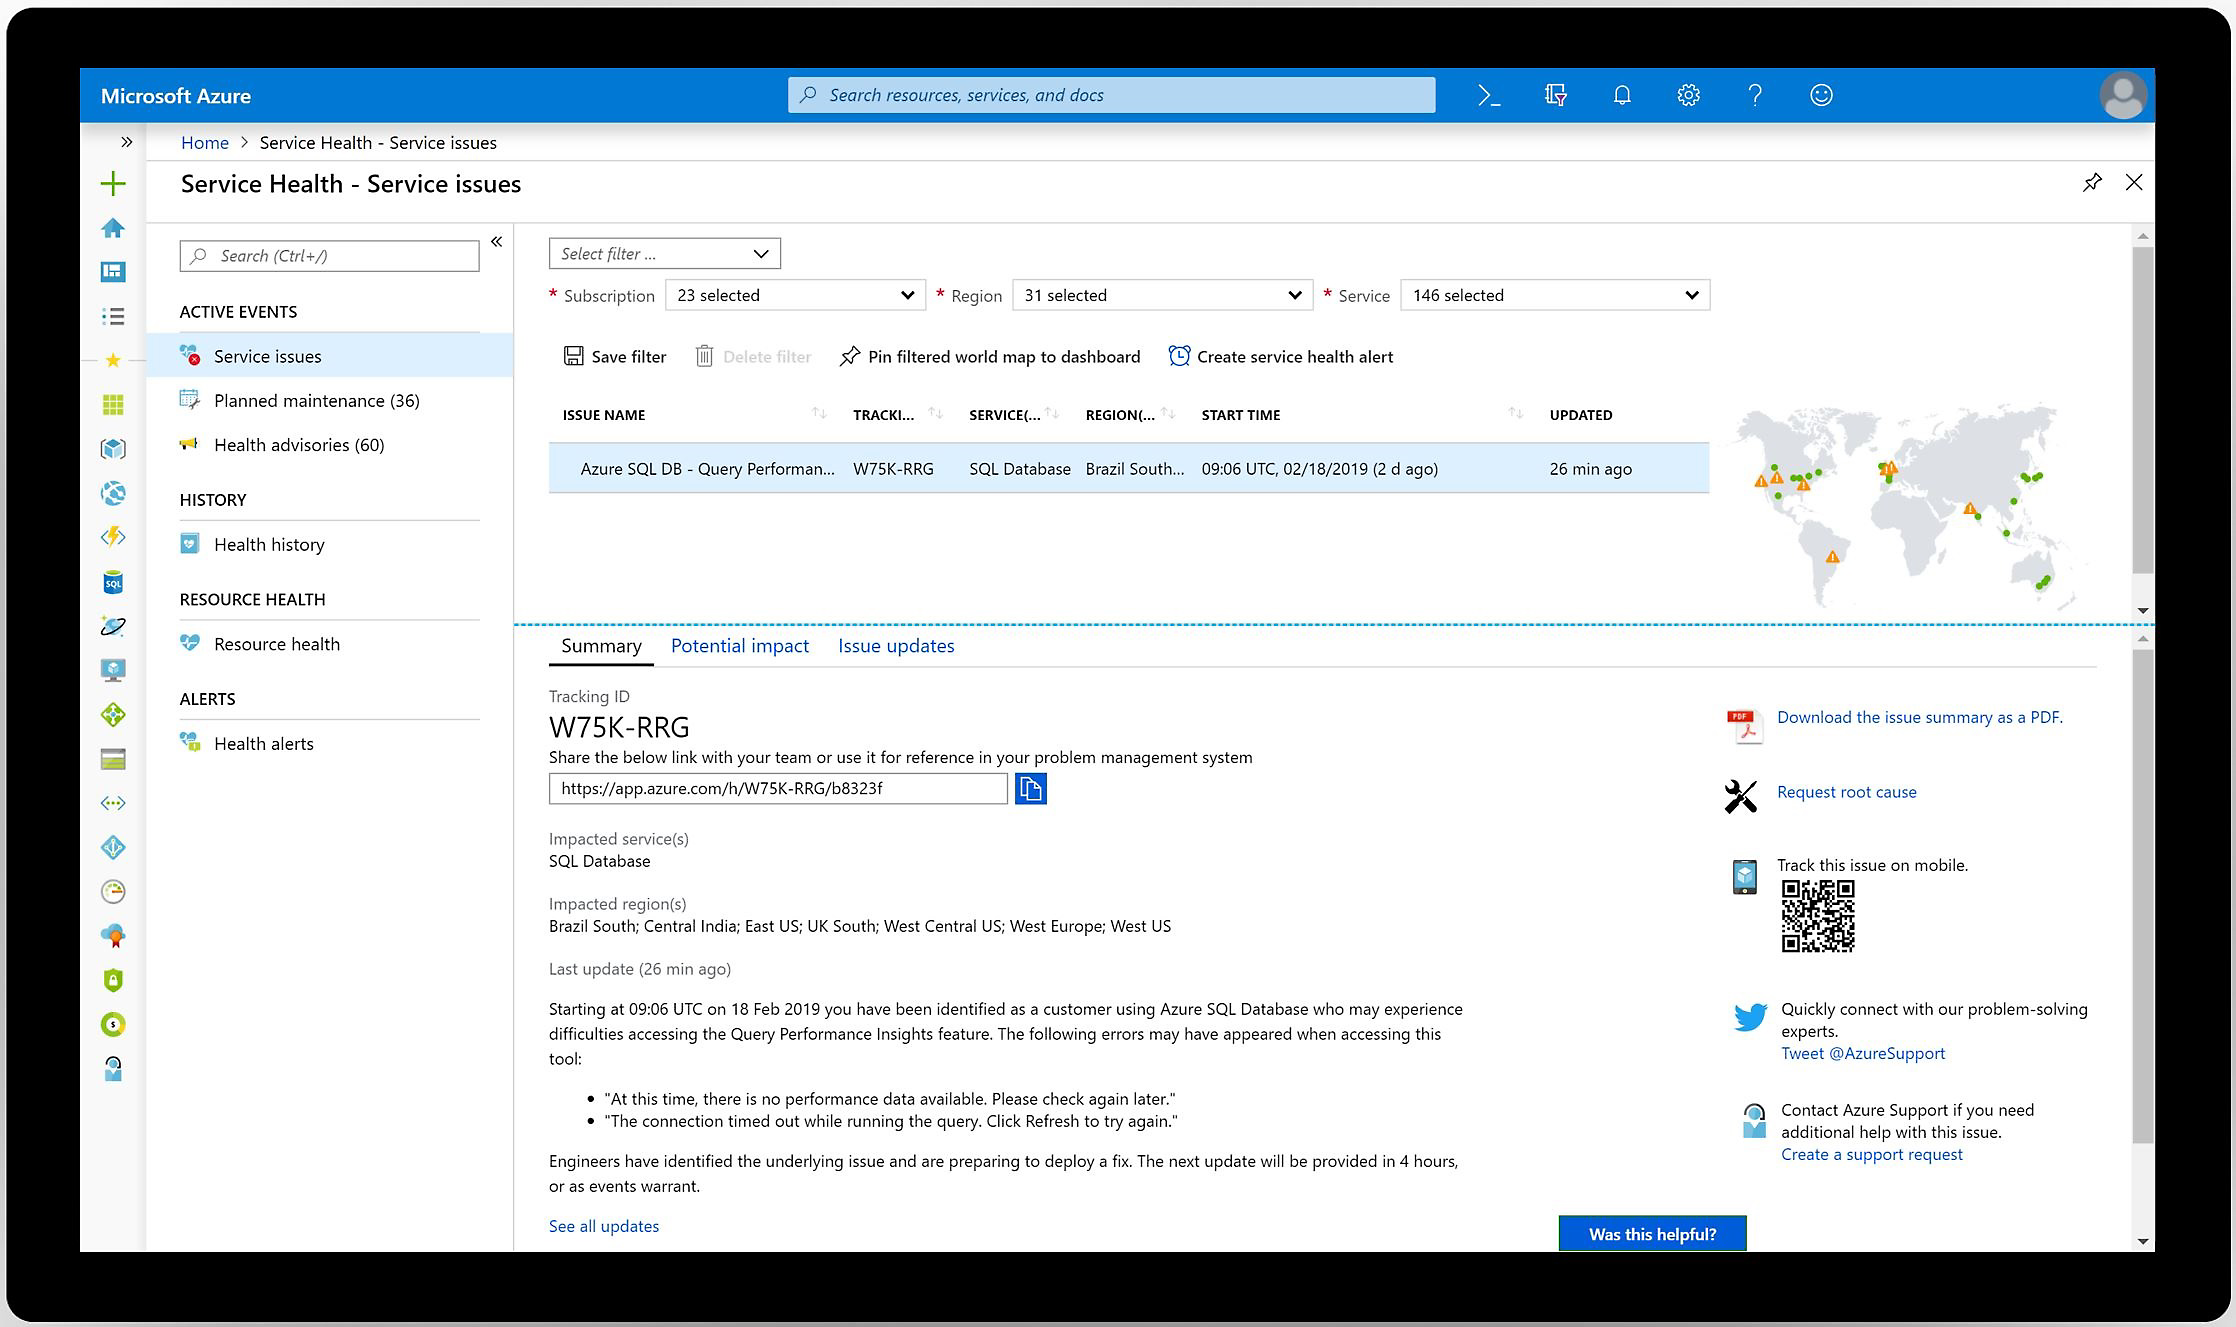
Task: Open the notifications bell
Action: click(x=1622, y=95)
